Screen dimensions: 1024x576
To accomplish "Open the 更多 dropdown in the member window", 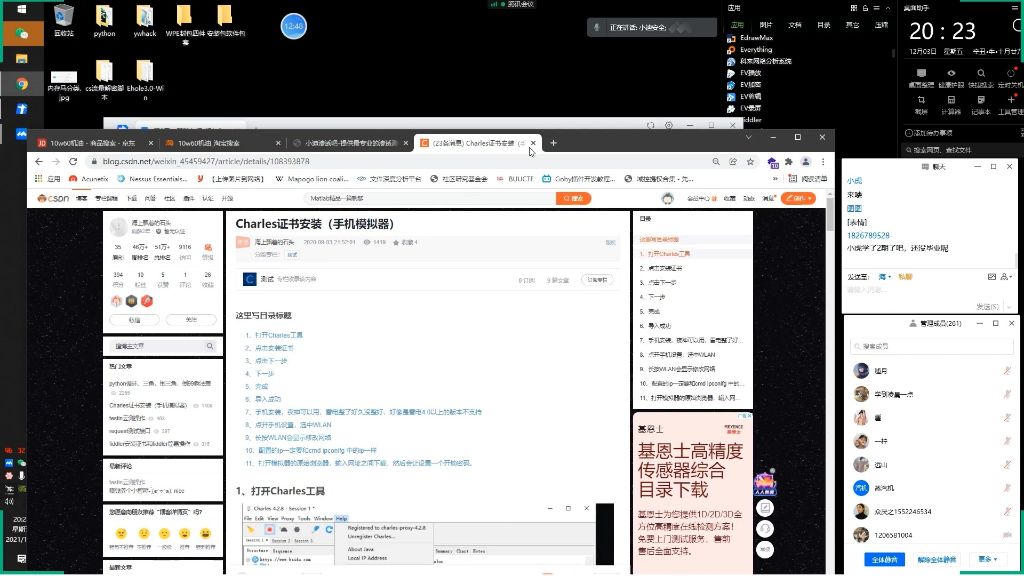I will point(988,559).
